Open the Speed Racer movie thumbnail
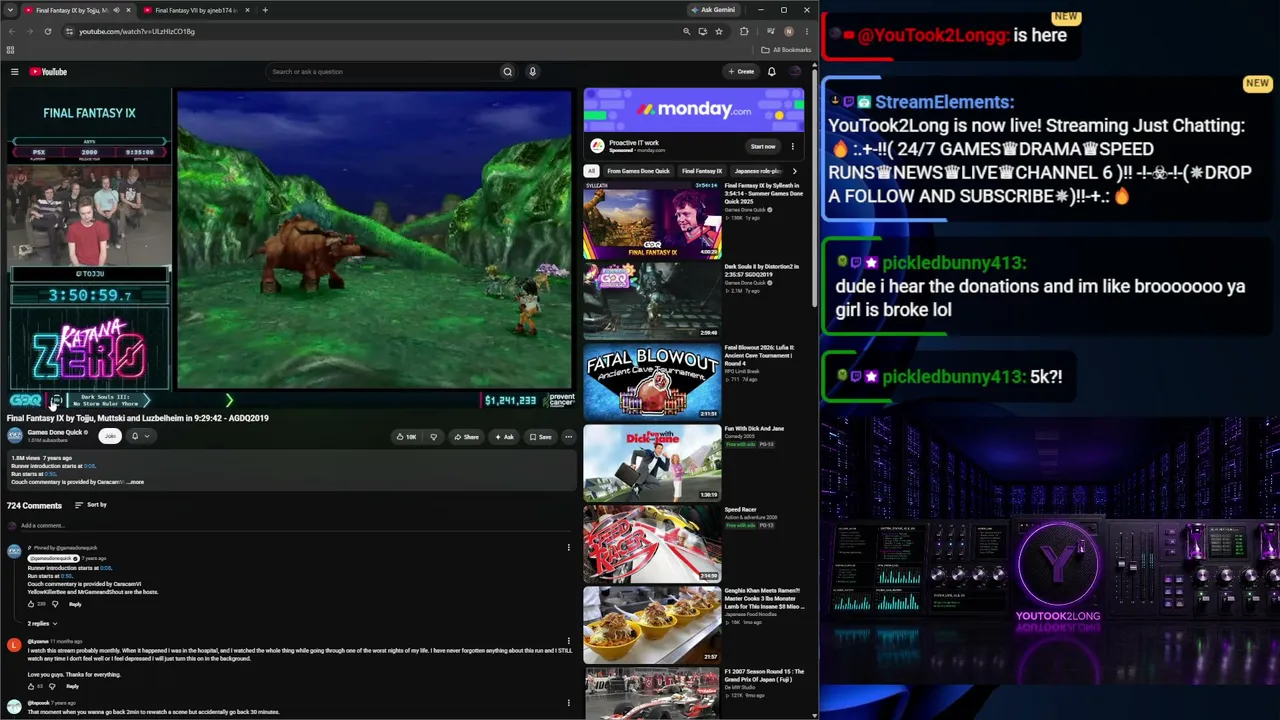Viewport: 1280px width, 720px height. pyautogui.click(x=652, y=544)
